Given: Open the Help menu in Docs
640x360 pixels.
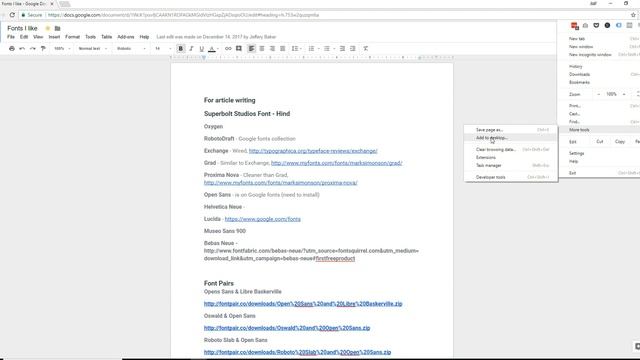Looking at the screenshot, I should [144, 37].
